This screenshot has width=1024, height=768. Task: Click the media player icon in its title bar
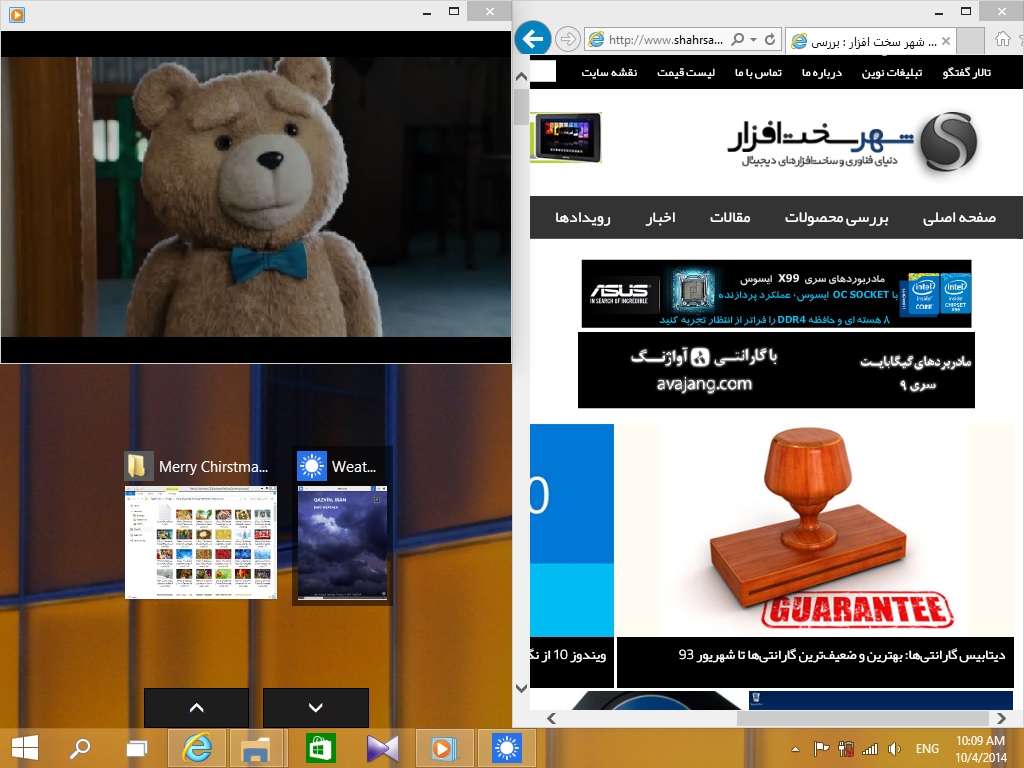(17, 14)
